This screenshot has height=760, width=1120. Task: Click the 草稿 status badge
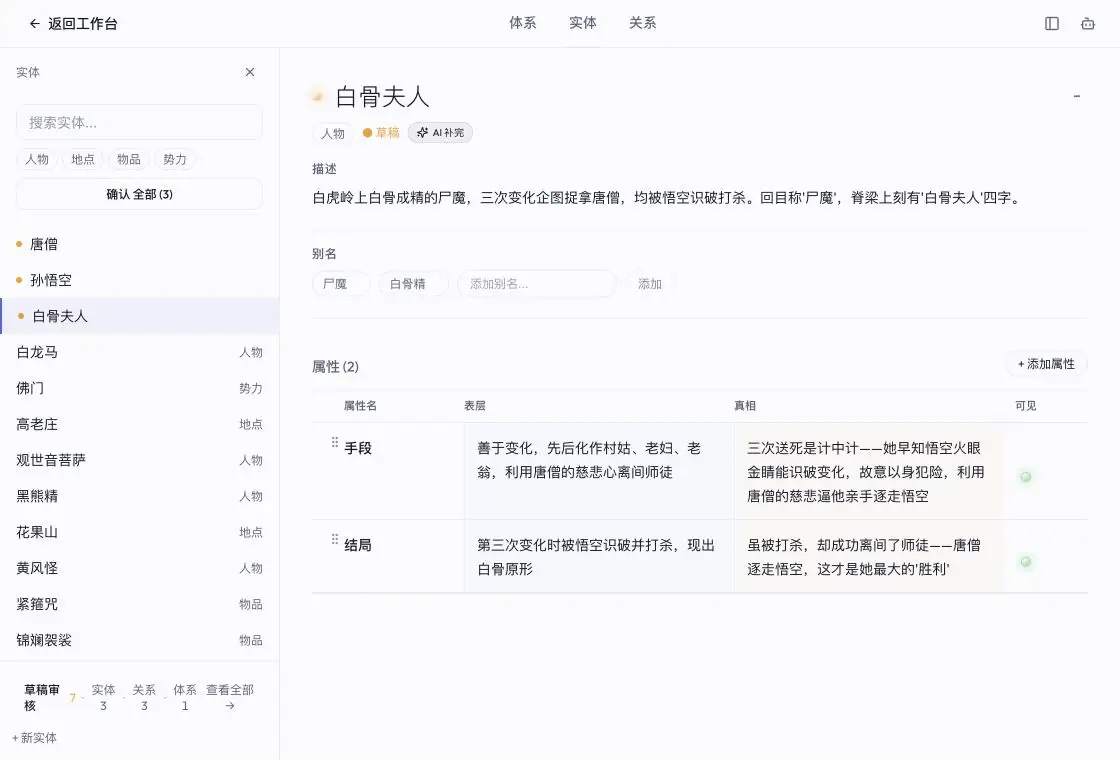click(x=381, y=133)
